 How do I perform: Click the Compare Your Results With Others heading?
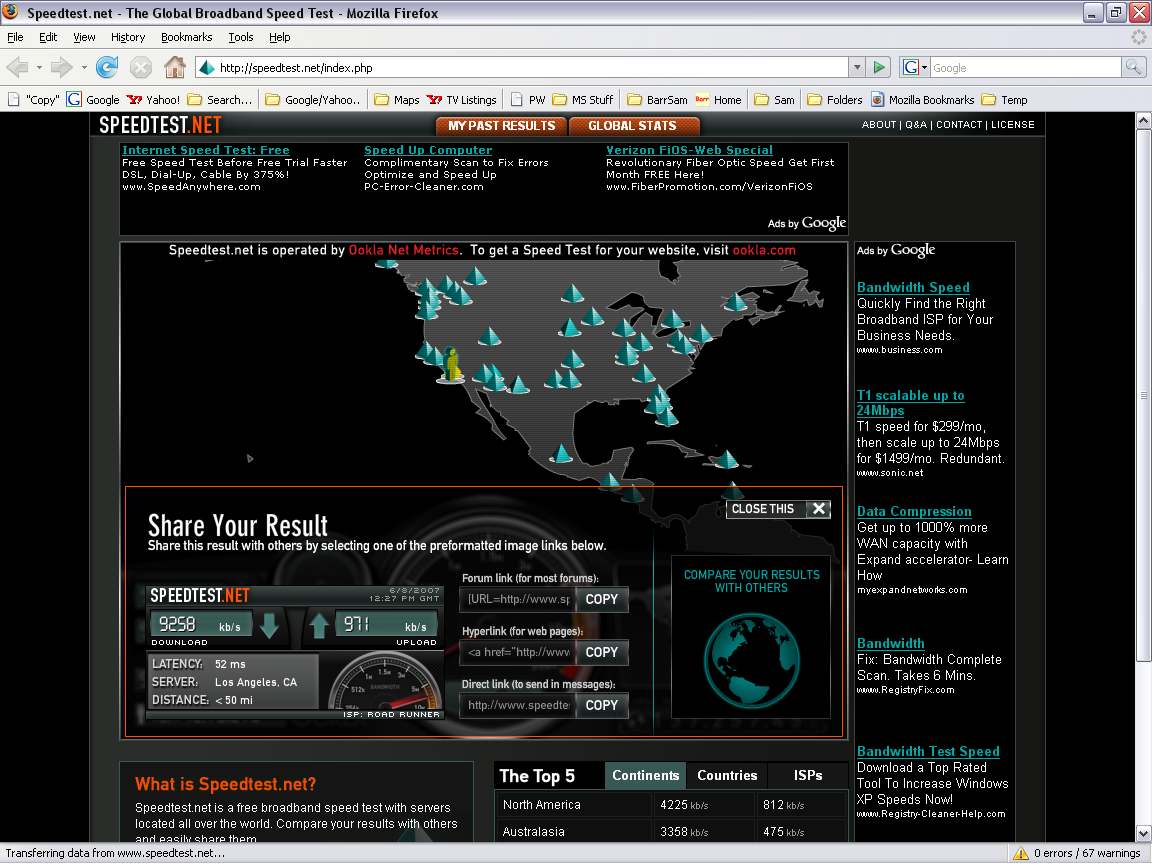[x=751, y=581]
